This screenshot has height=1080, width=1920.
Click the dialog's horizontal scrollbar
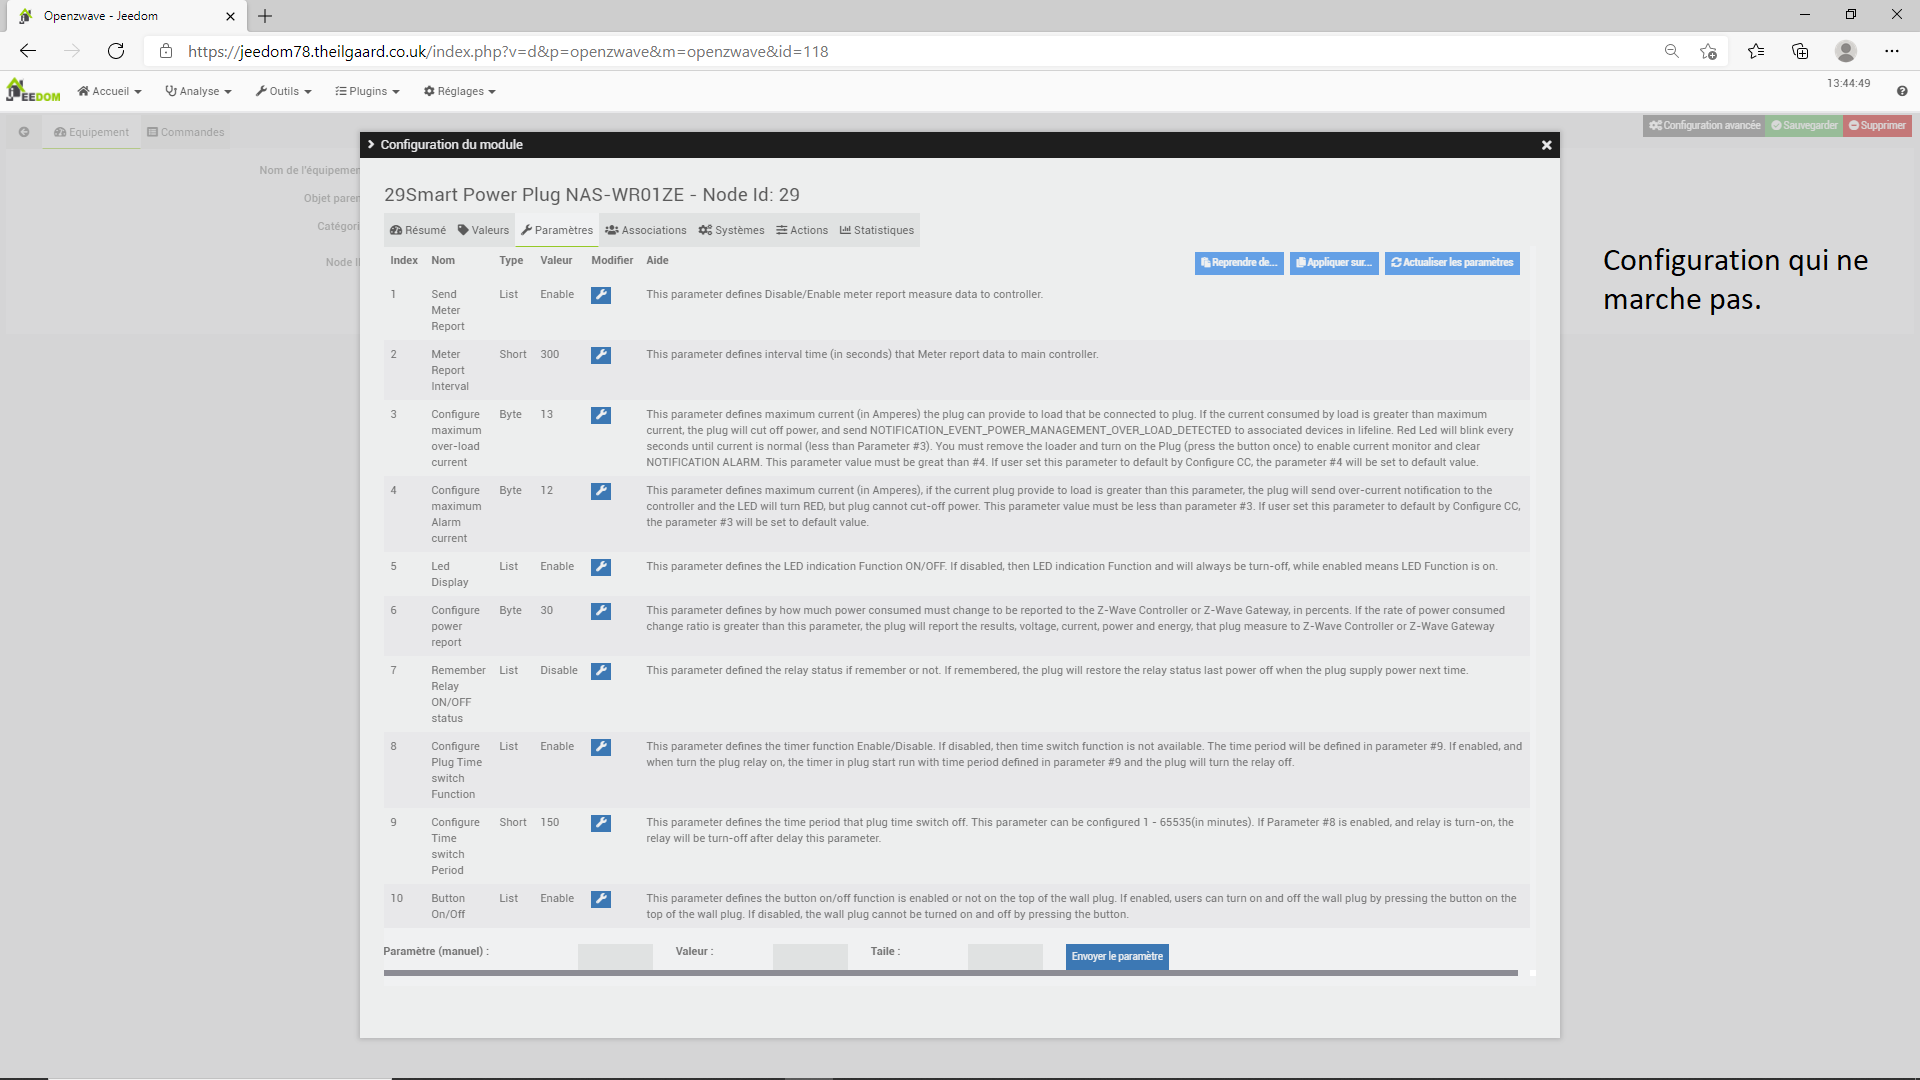point(950,973)
